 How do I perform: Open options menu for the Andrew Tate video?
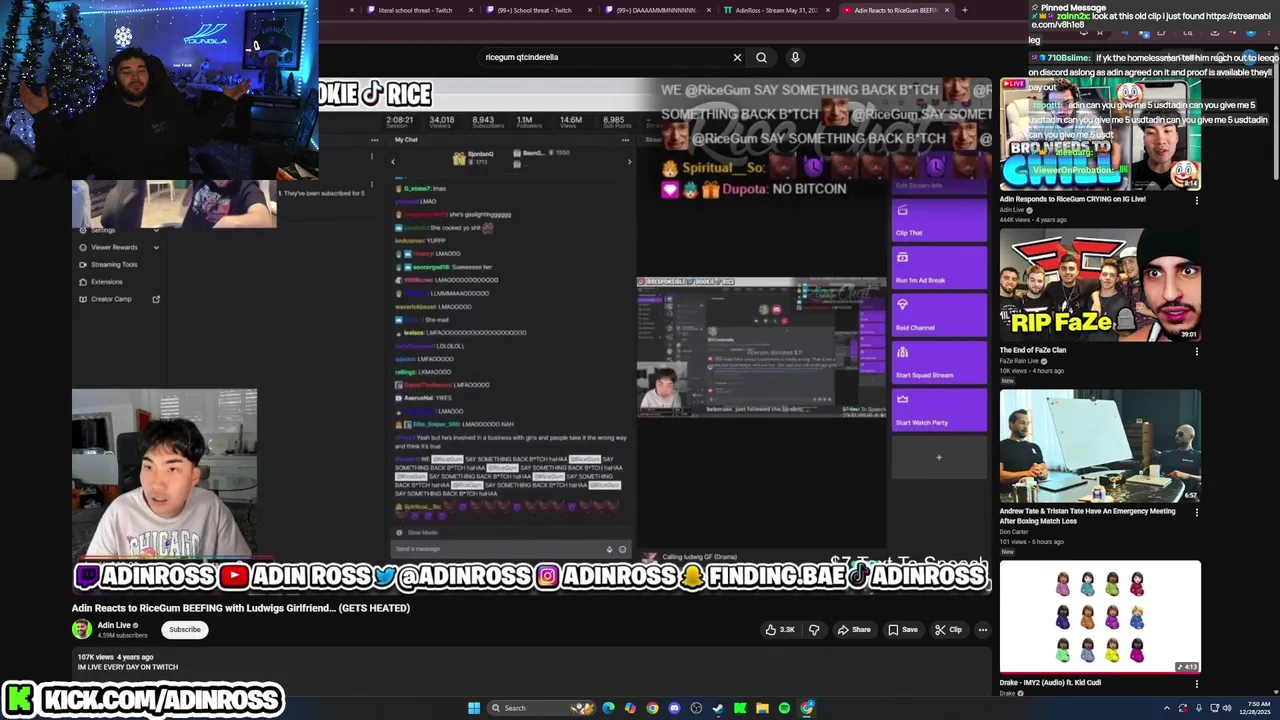tap(1196, 512)
